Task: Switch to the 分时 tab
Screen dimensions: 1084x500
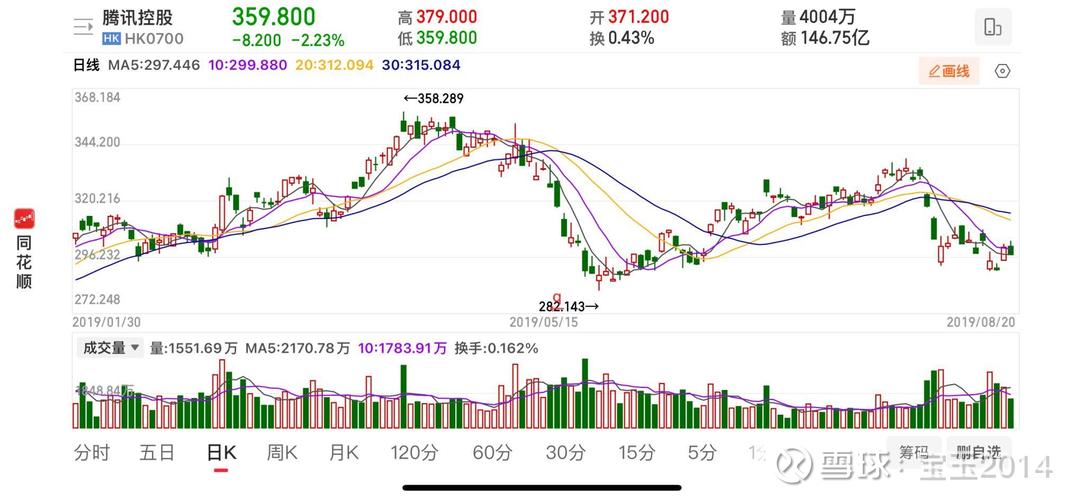Action: 91,452
